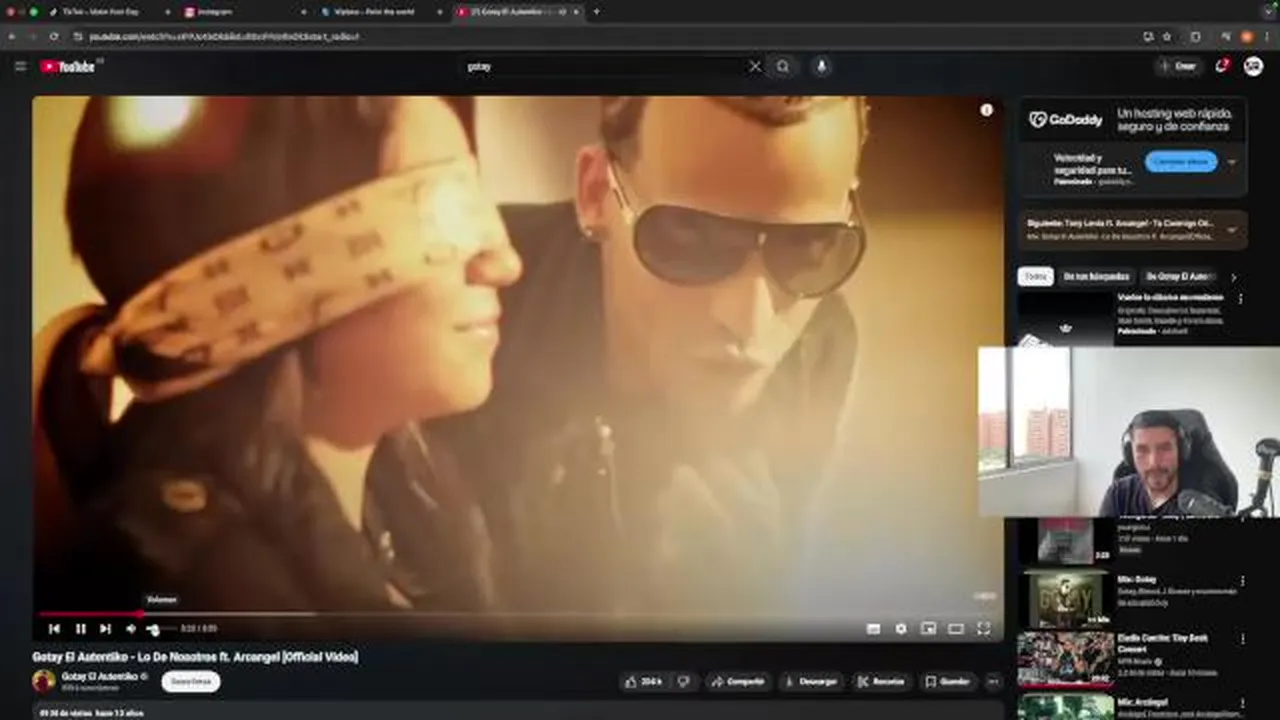Open options for Tiny Desk Concert video
1280x720 pixels.
coord(1242,639)
